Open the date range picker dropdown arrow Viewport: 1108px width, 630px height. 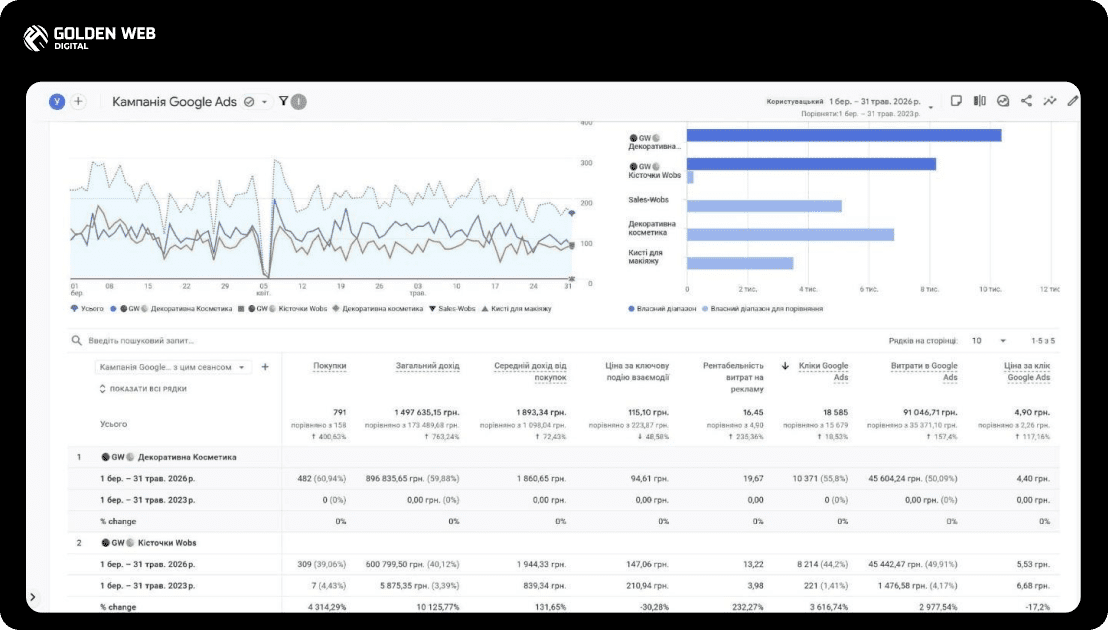(x=931, y=107)
